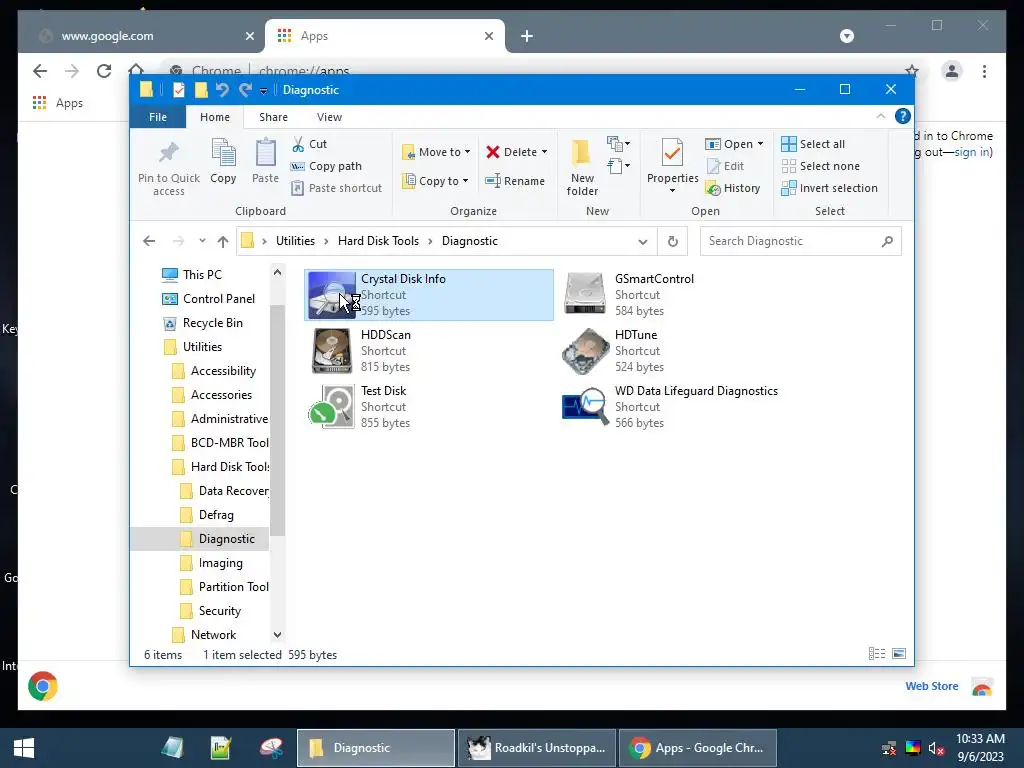Click Hard Disk Tools in breadcrumb path

click(378, 241)
